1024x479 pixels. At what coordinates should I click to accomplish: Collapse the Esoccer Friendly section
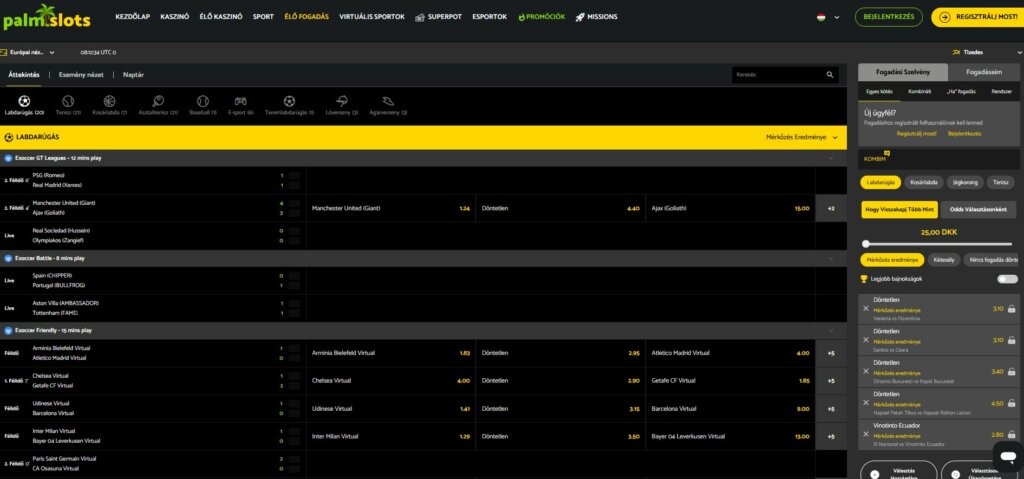[831, 331]
